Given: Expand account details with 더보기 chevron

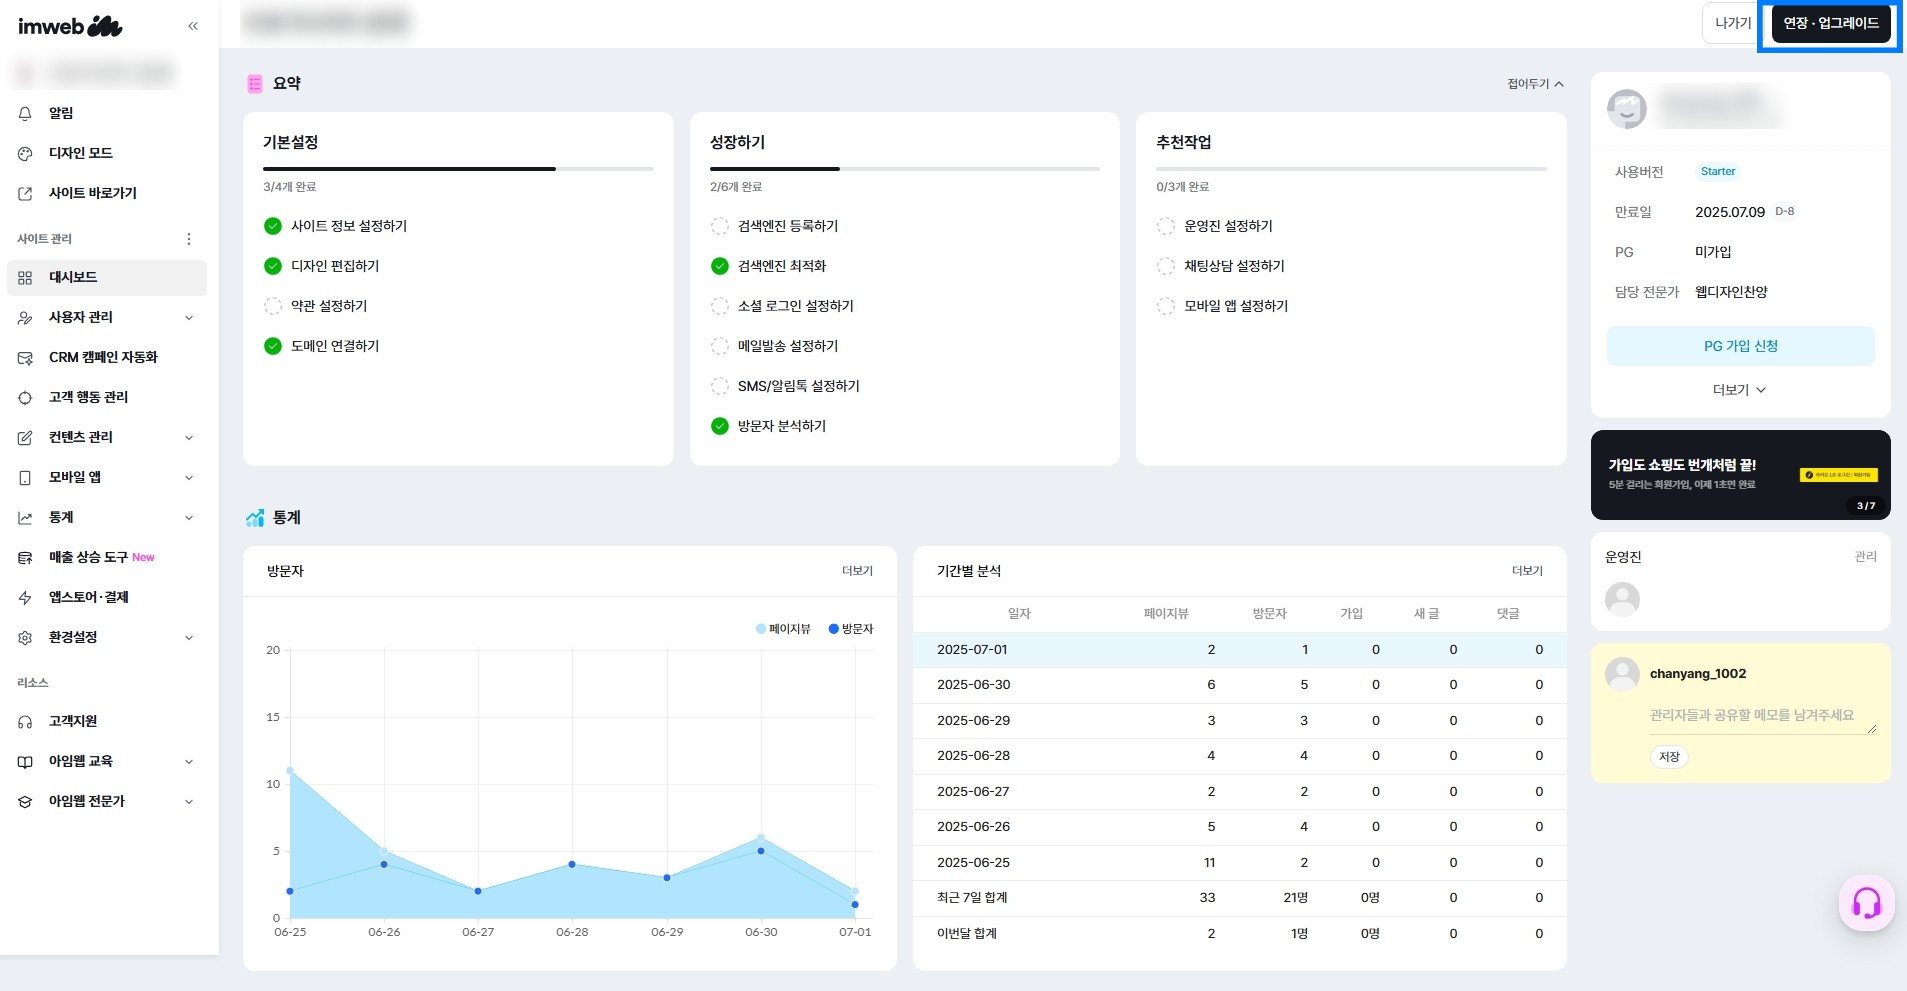Looking at the screenshot, I should pos(1740,390).
